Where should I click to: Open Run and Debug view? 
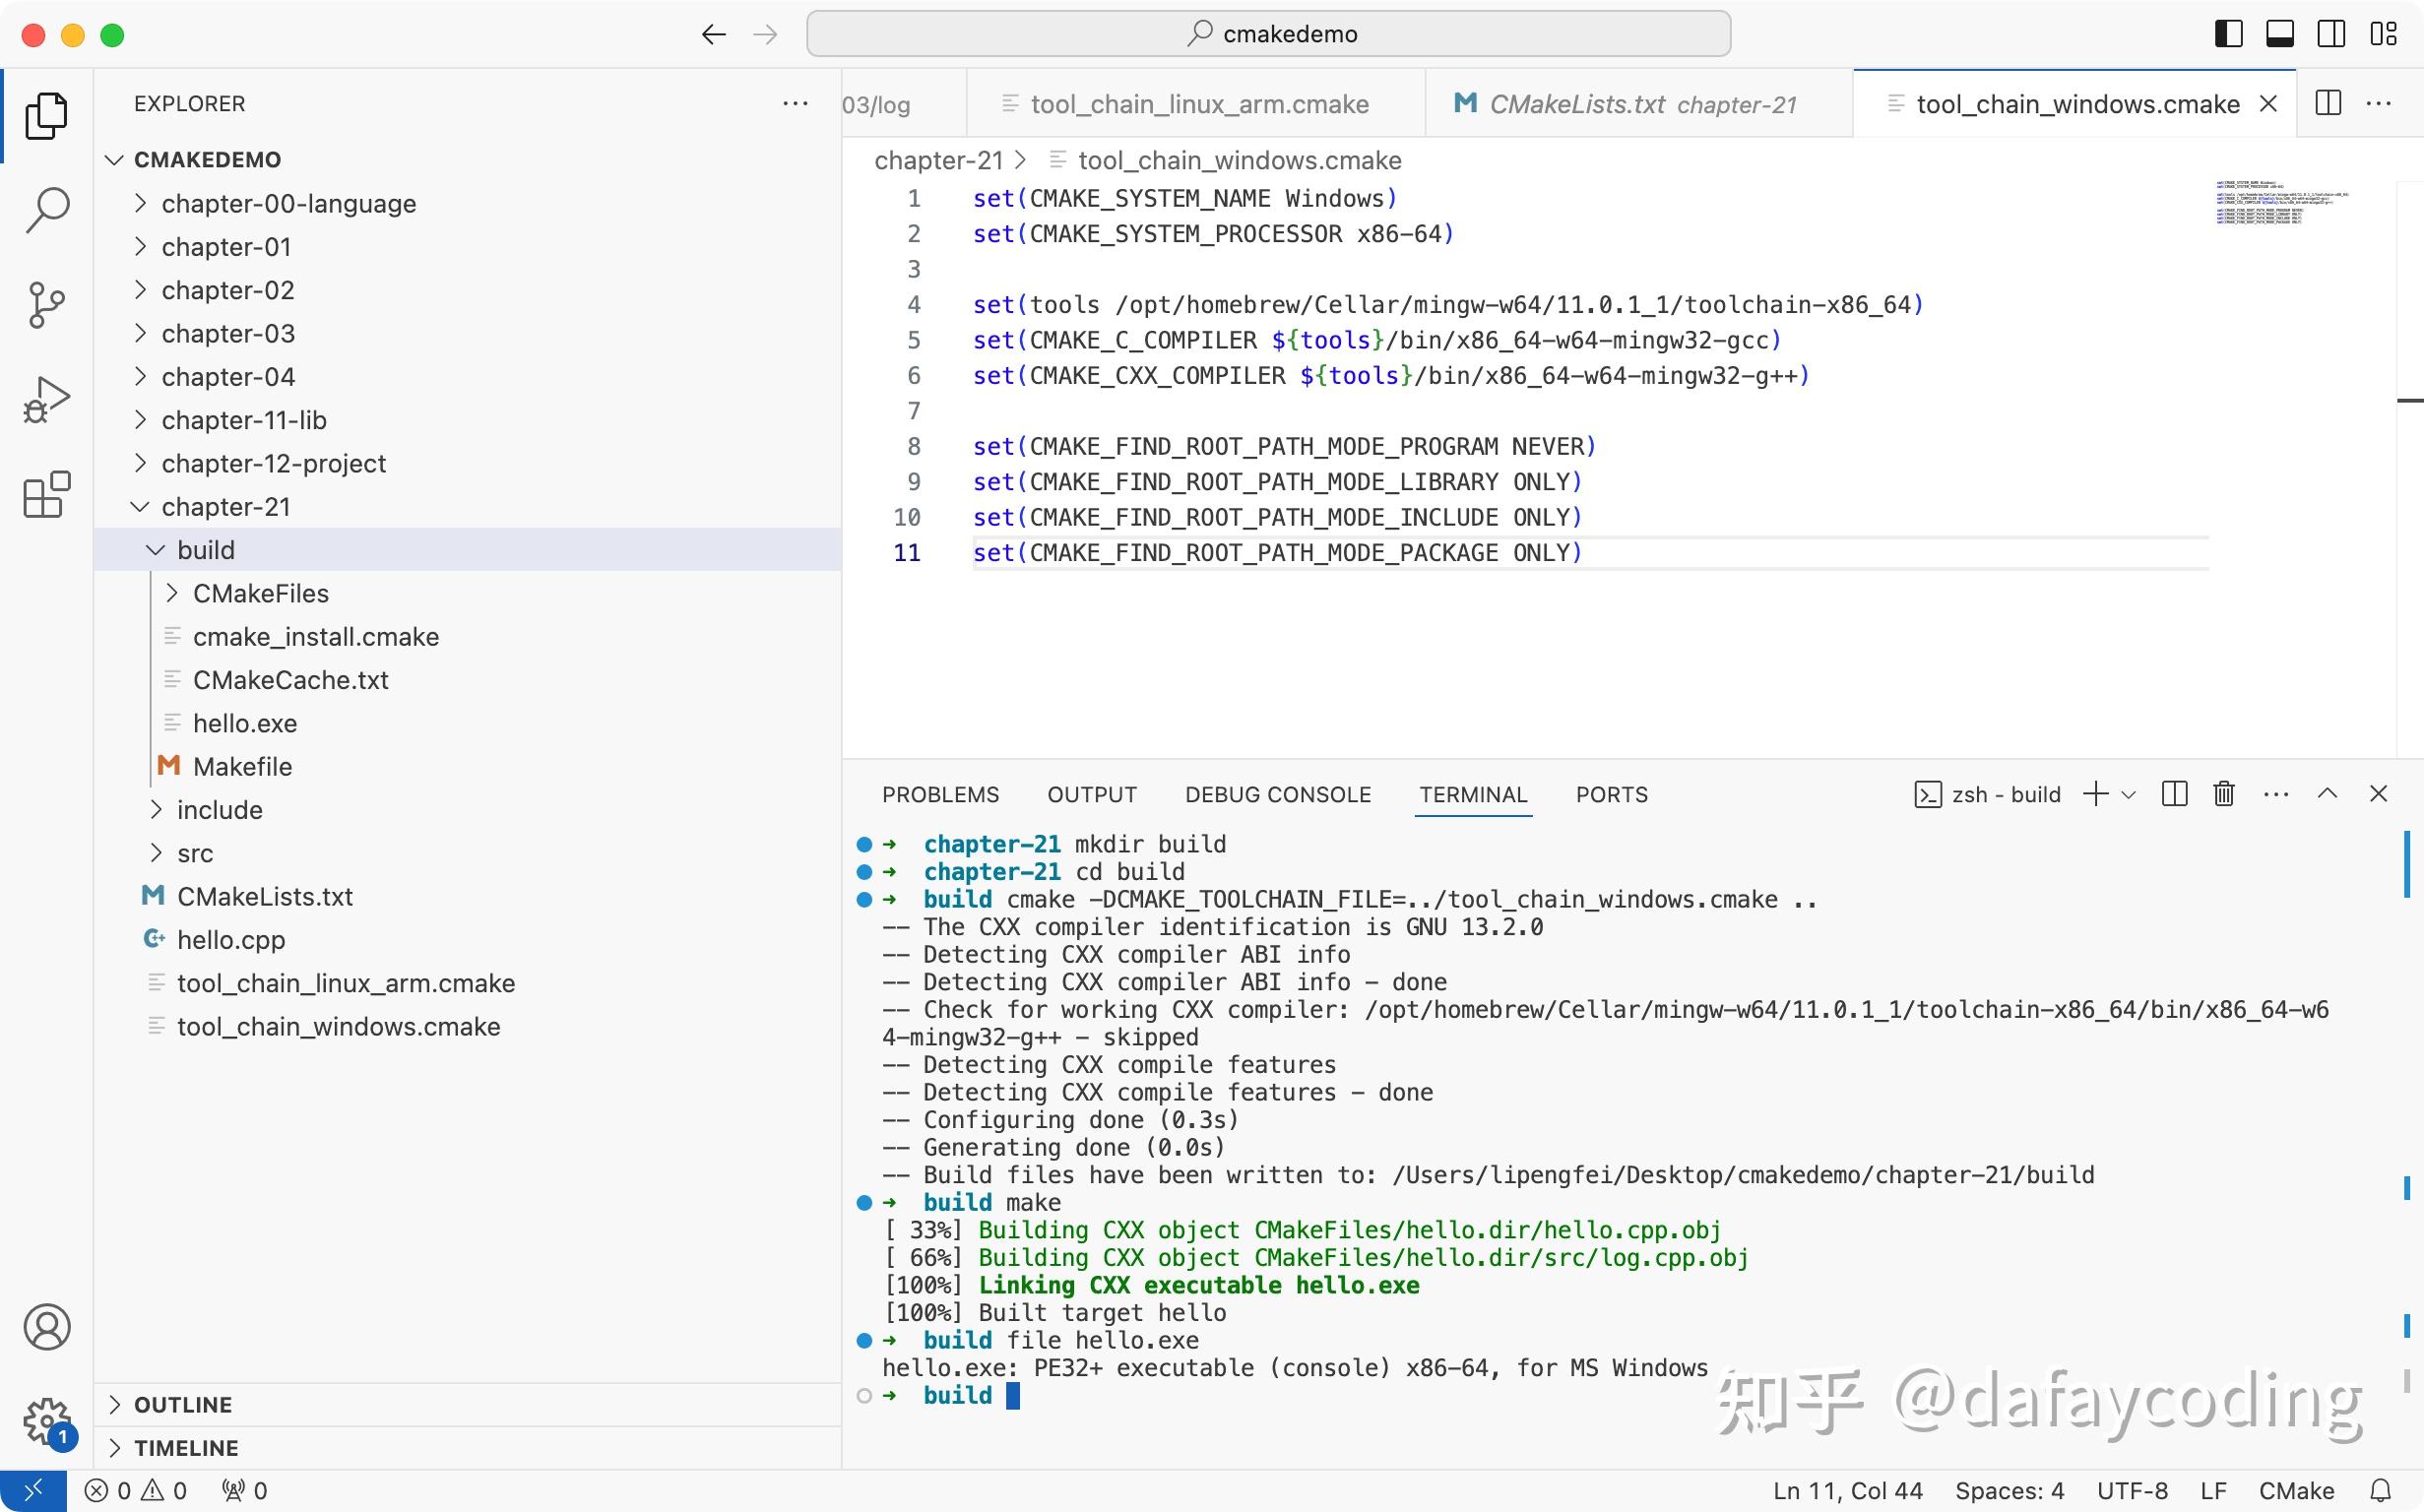[46, 397]
